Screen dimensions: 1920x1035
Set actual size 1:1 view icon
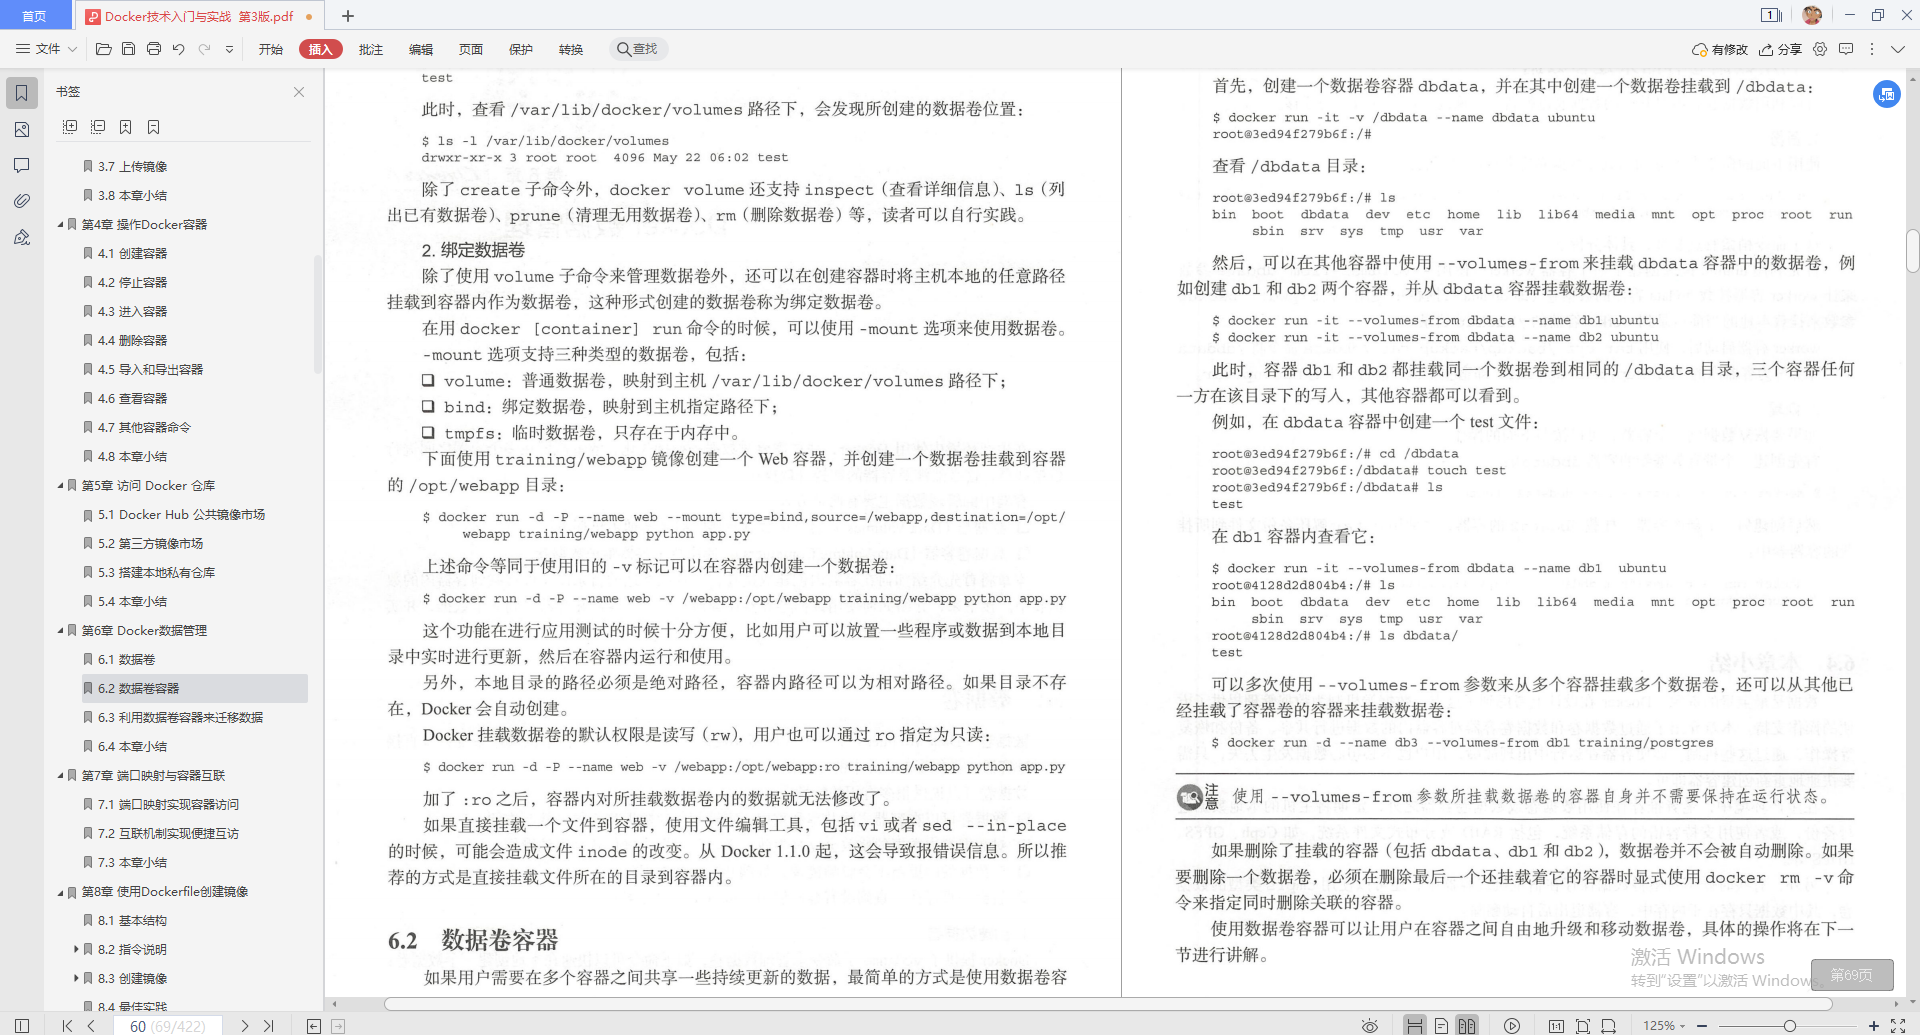[1556, 1026]
